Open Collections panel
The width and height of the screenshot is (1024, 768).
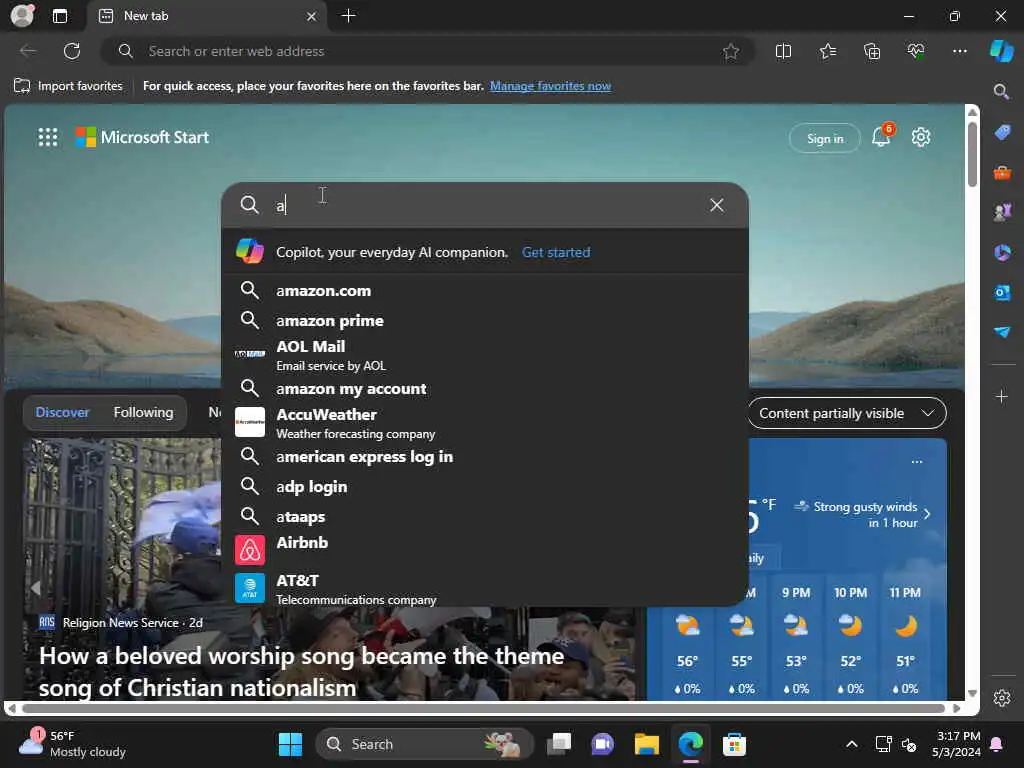tap(872, 51)
